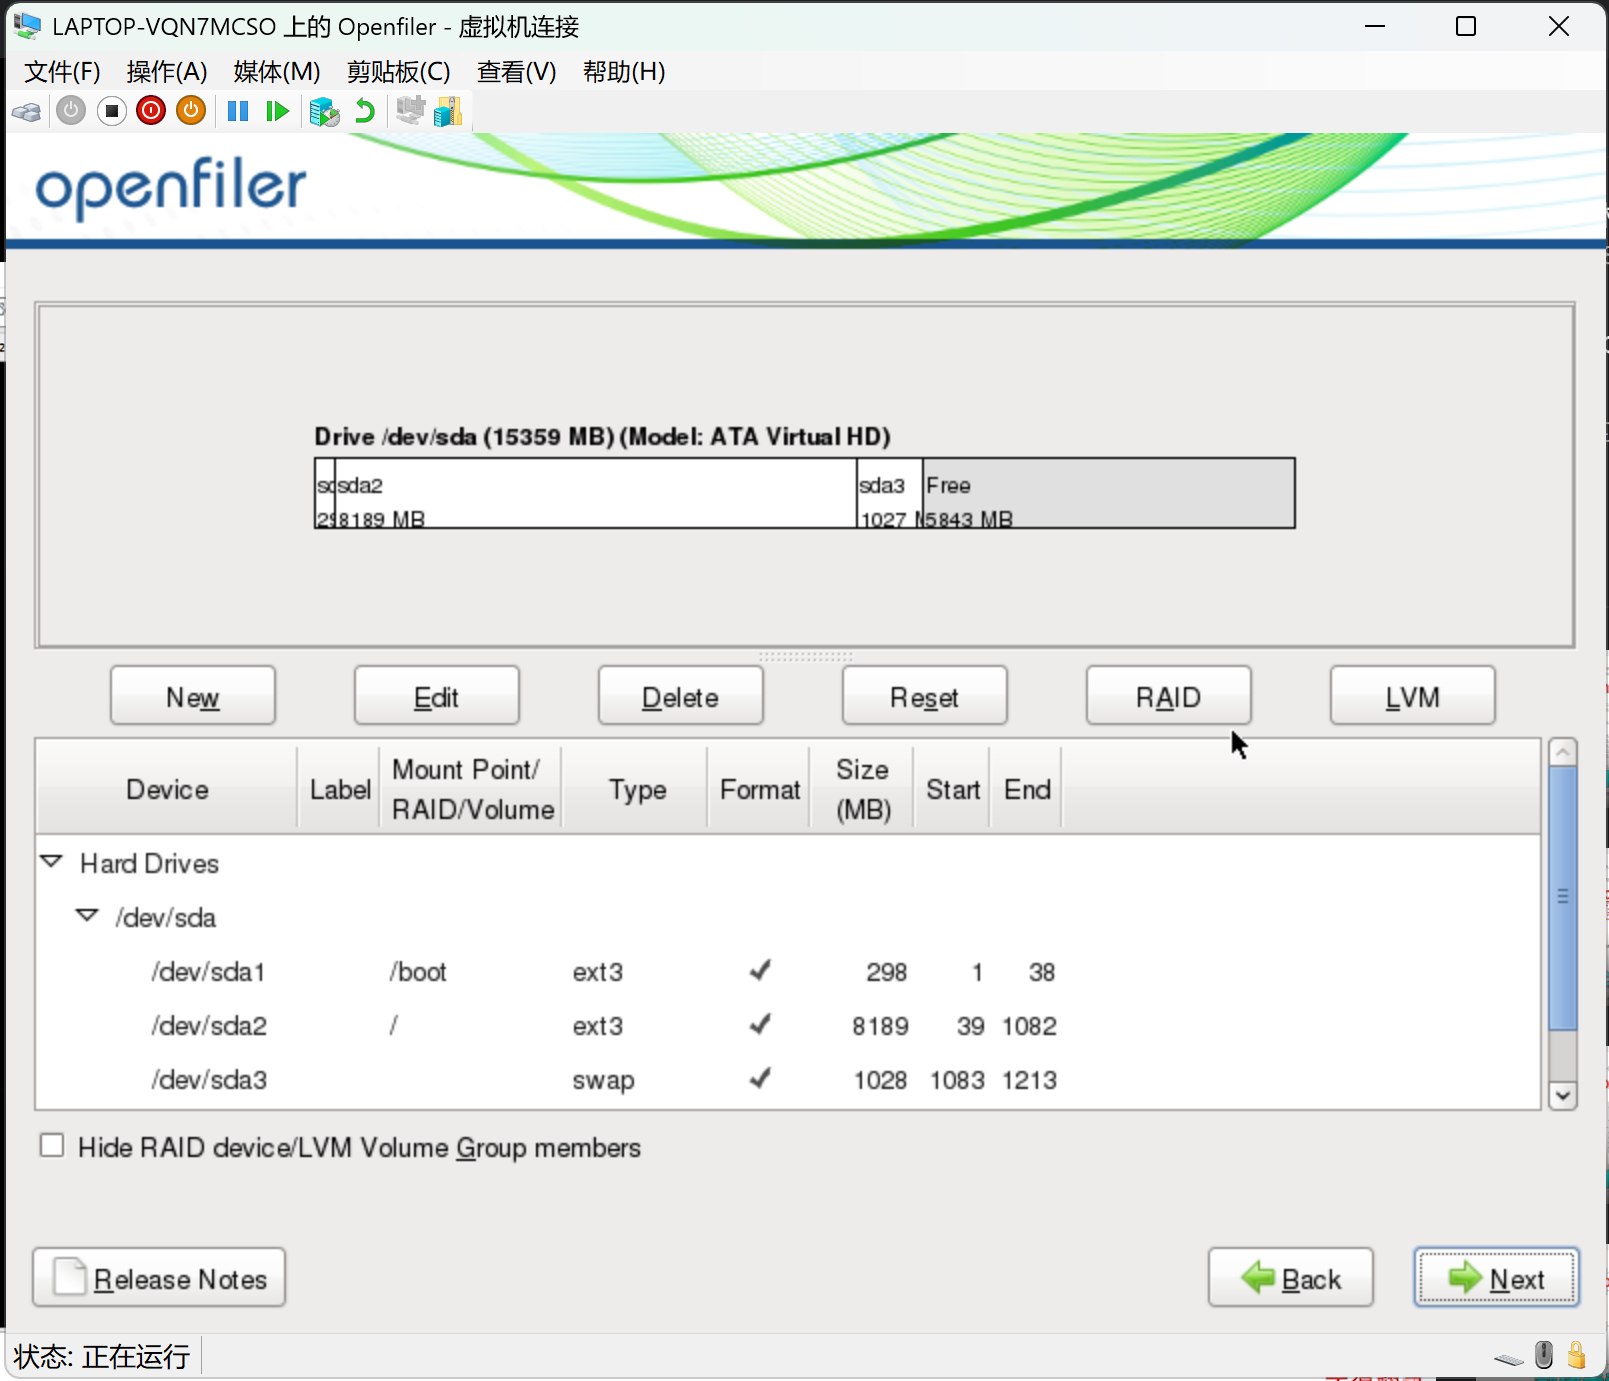
Task: Click the partition list scrollbar up arrow
Action: pos(1563,752)
